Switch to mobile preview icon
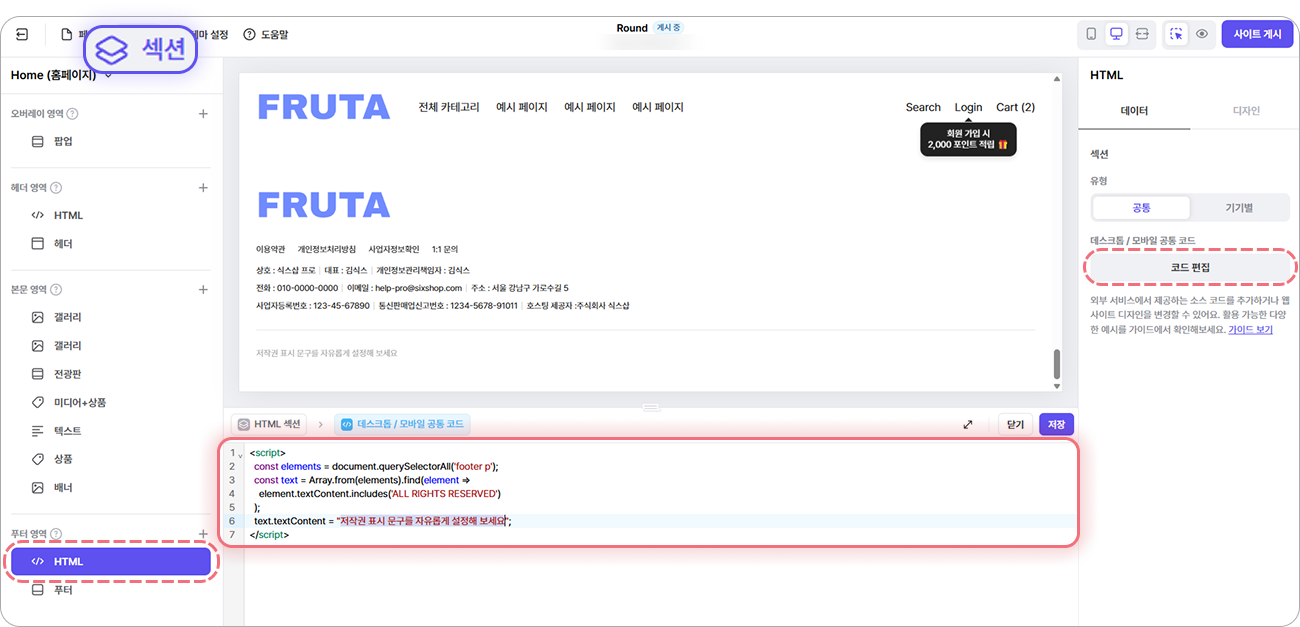Screen dimensions: 1300x627 click(1091, 34)
